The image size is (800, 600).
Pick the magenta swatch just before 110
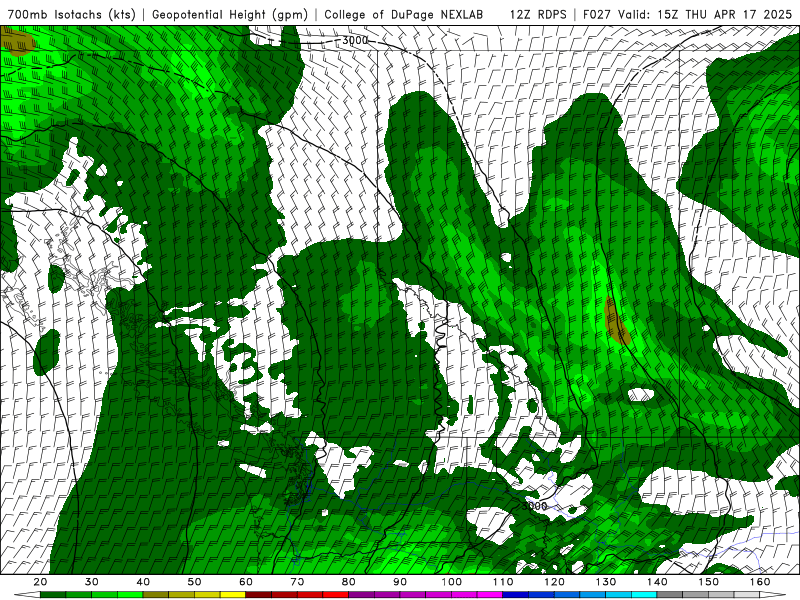pos(490,594)
